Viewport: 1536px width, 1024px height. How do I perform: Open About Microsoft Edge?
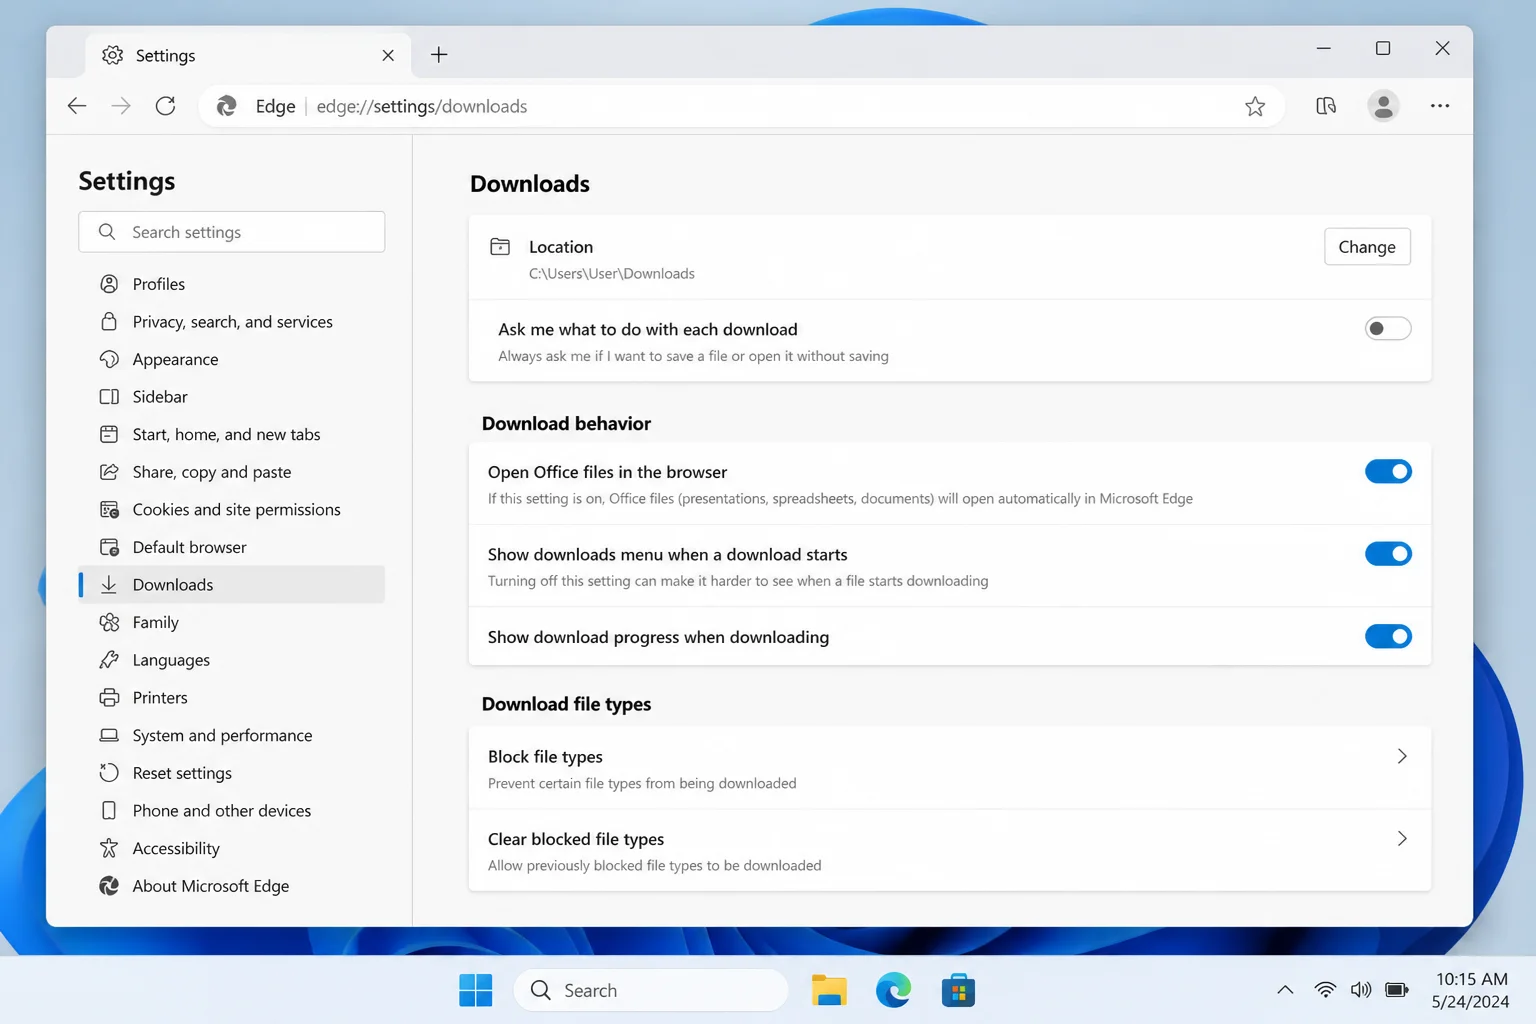232,886
